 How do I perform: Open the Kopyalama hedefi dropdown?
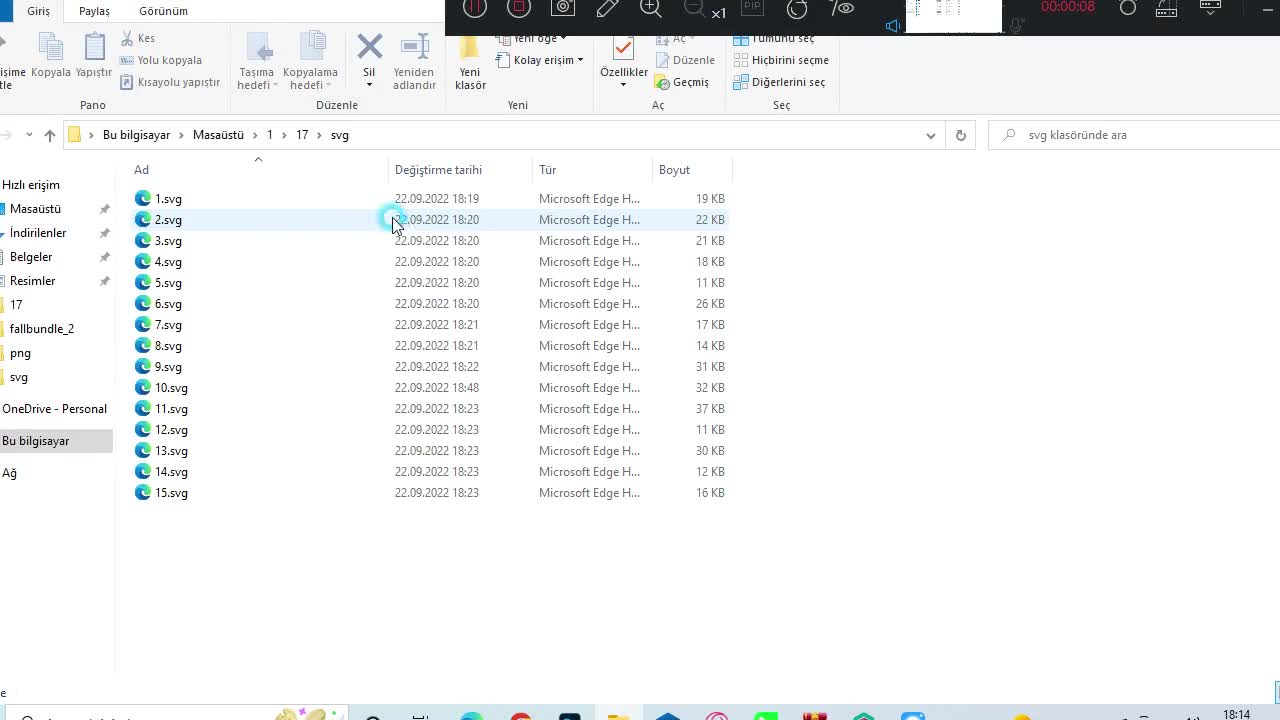coord(310,62)
